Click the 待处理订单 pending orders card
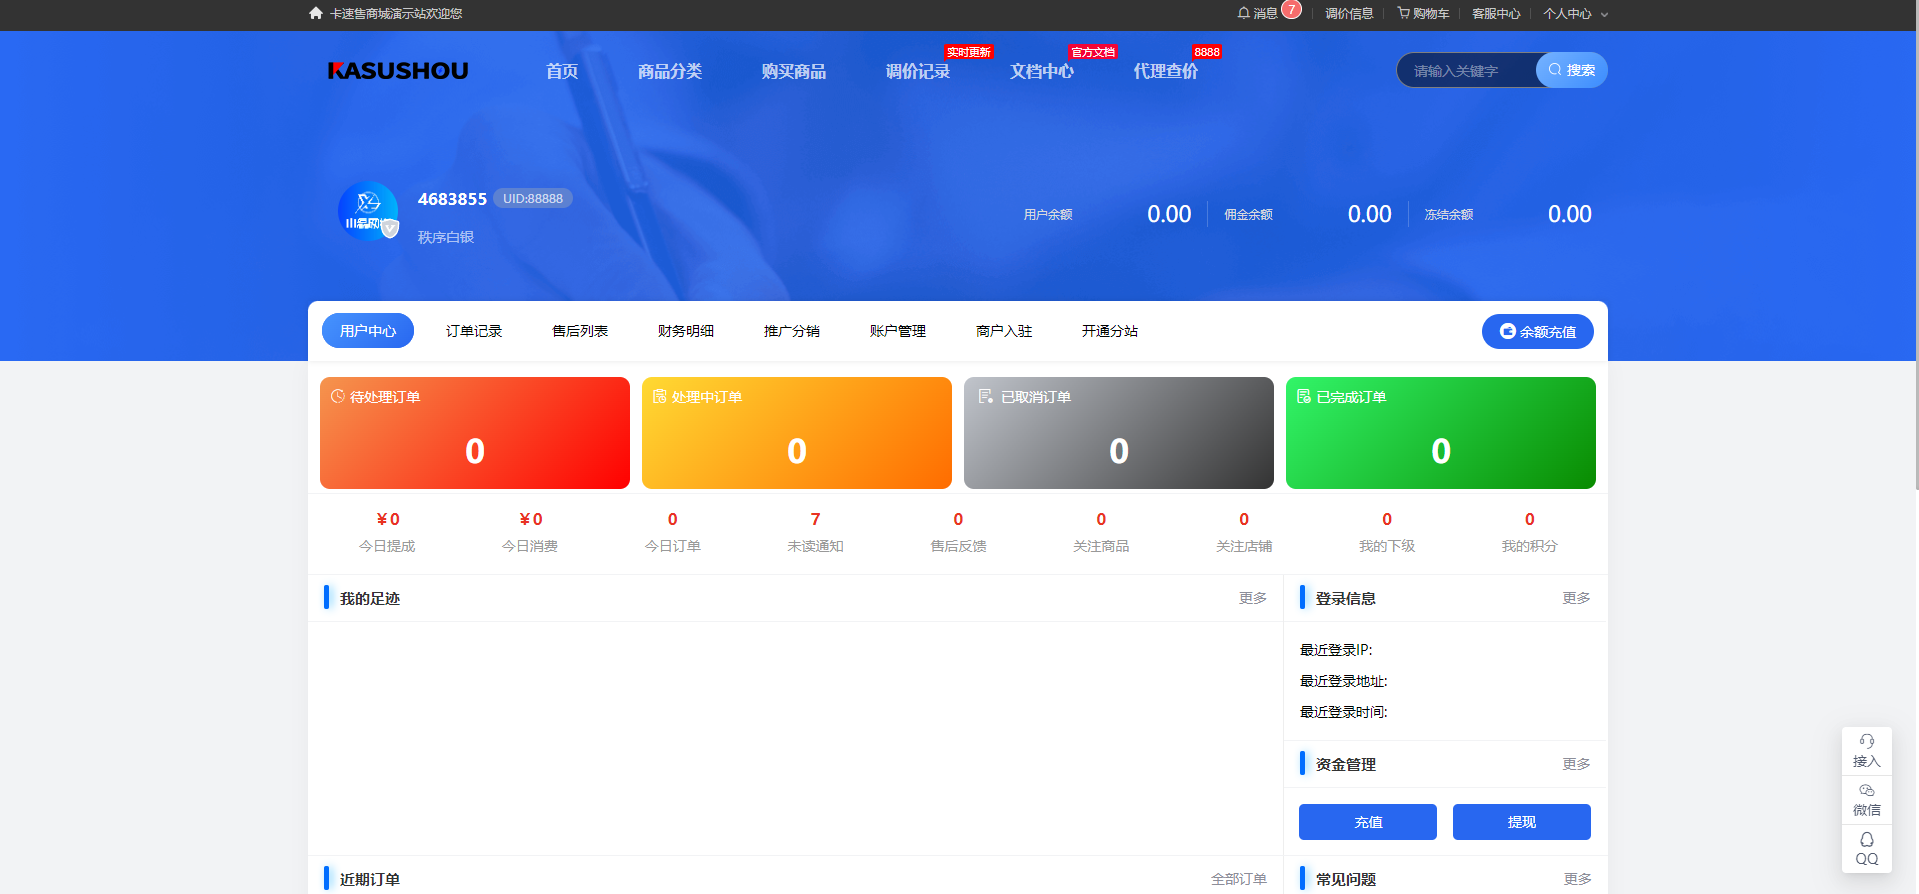1919x894 pixels. tap(475, 433)
